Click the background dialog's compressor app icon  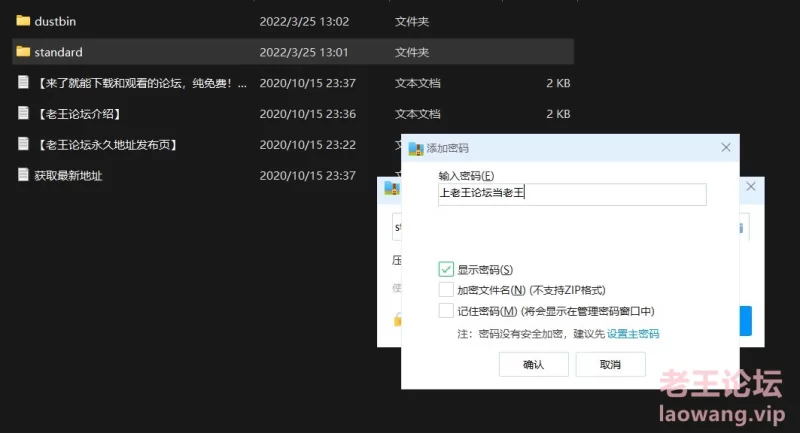392,188
